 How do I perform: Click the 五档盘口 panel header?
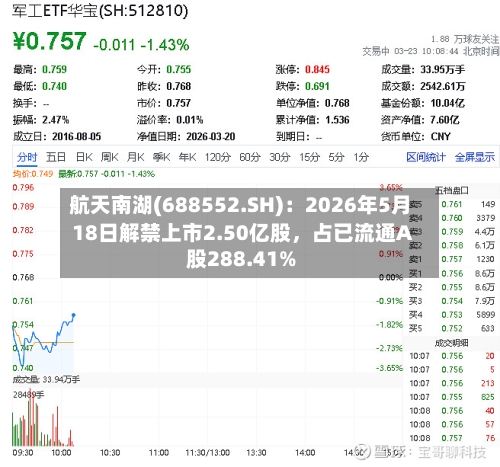point(452,190)
